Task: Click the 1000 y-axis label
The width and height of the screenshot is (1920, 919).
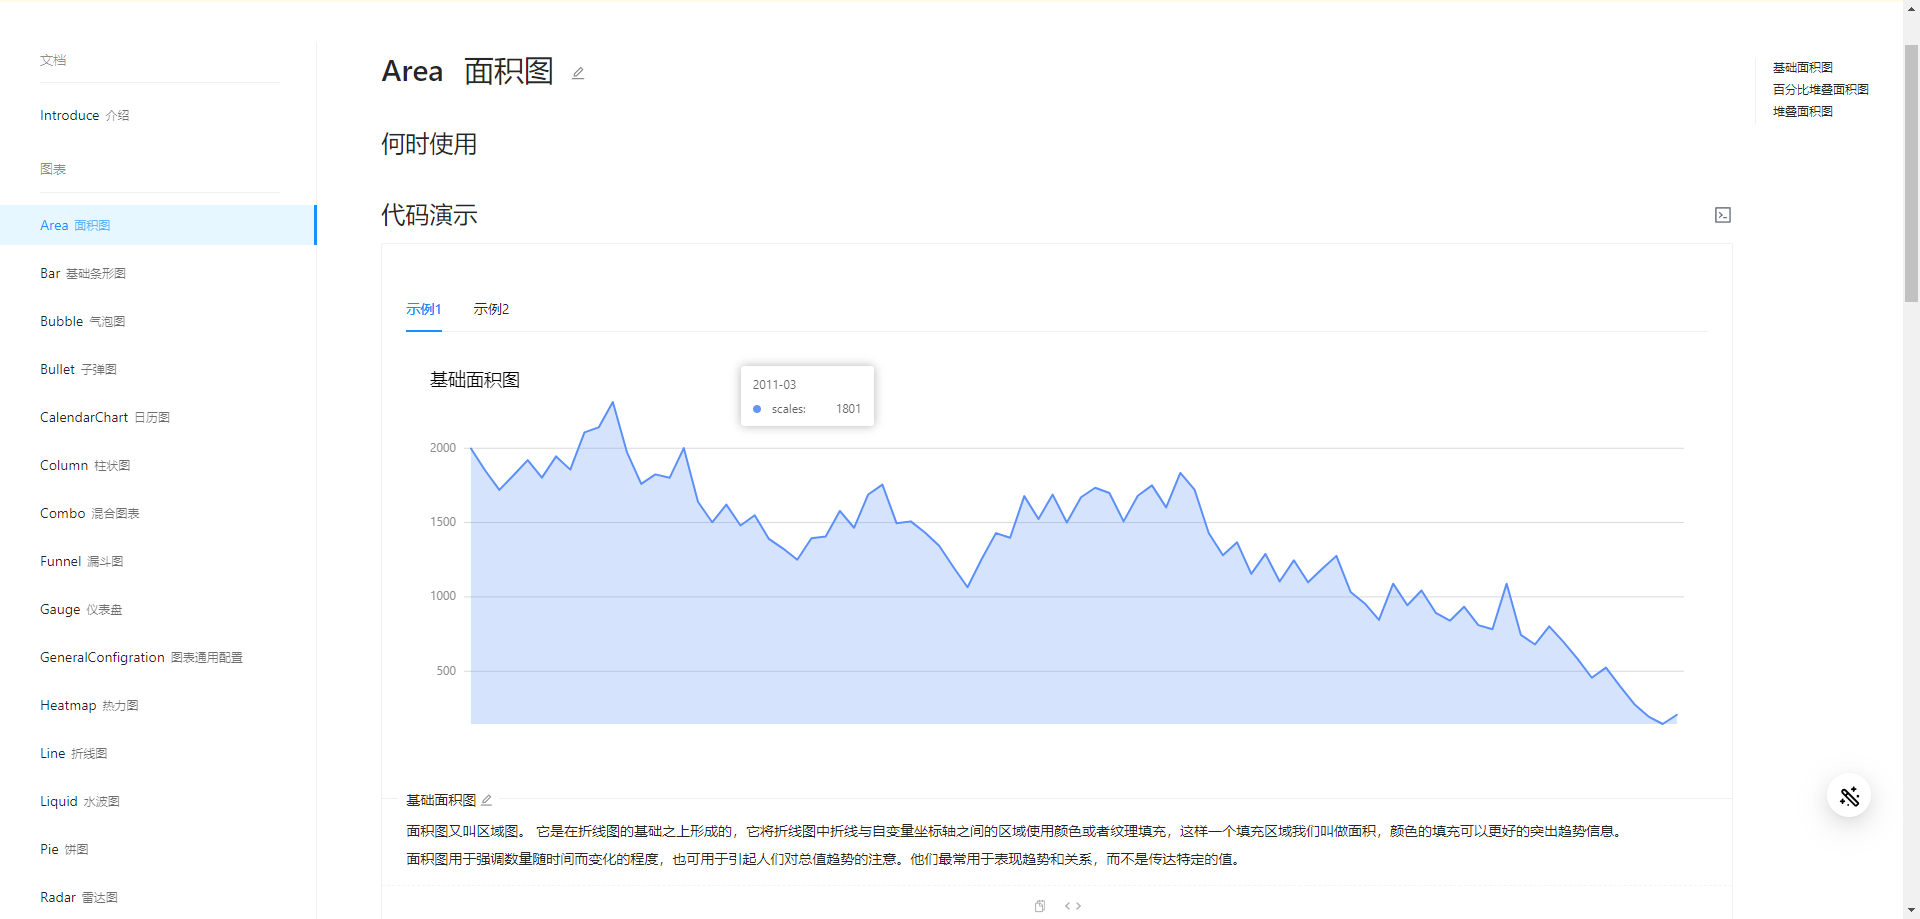Action: click(443, 596)
